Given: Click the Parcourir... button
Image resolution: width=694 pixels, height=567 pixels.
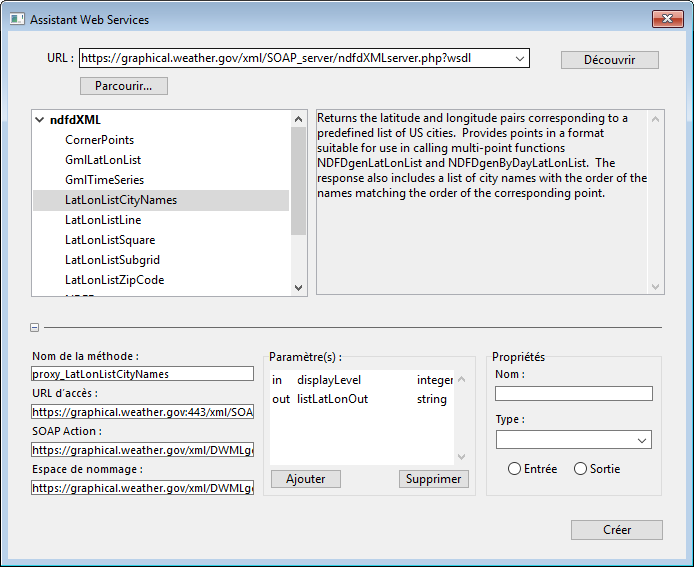Looking at the screenshot, I should click(124, 86).
